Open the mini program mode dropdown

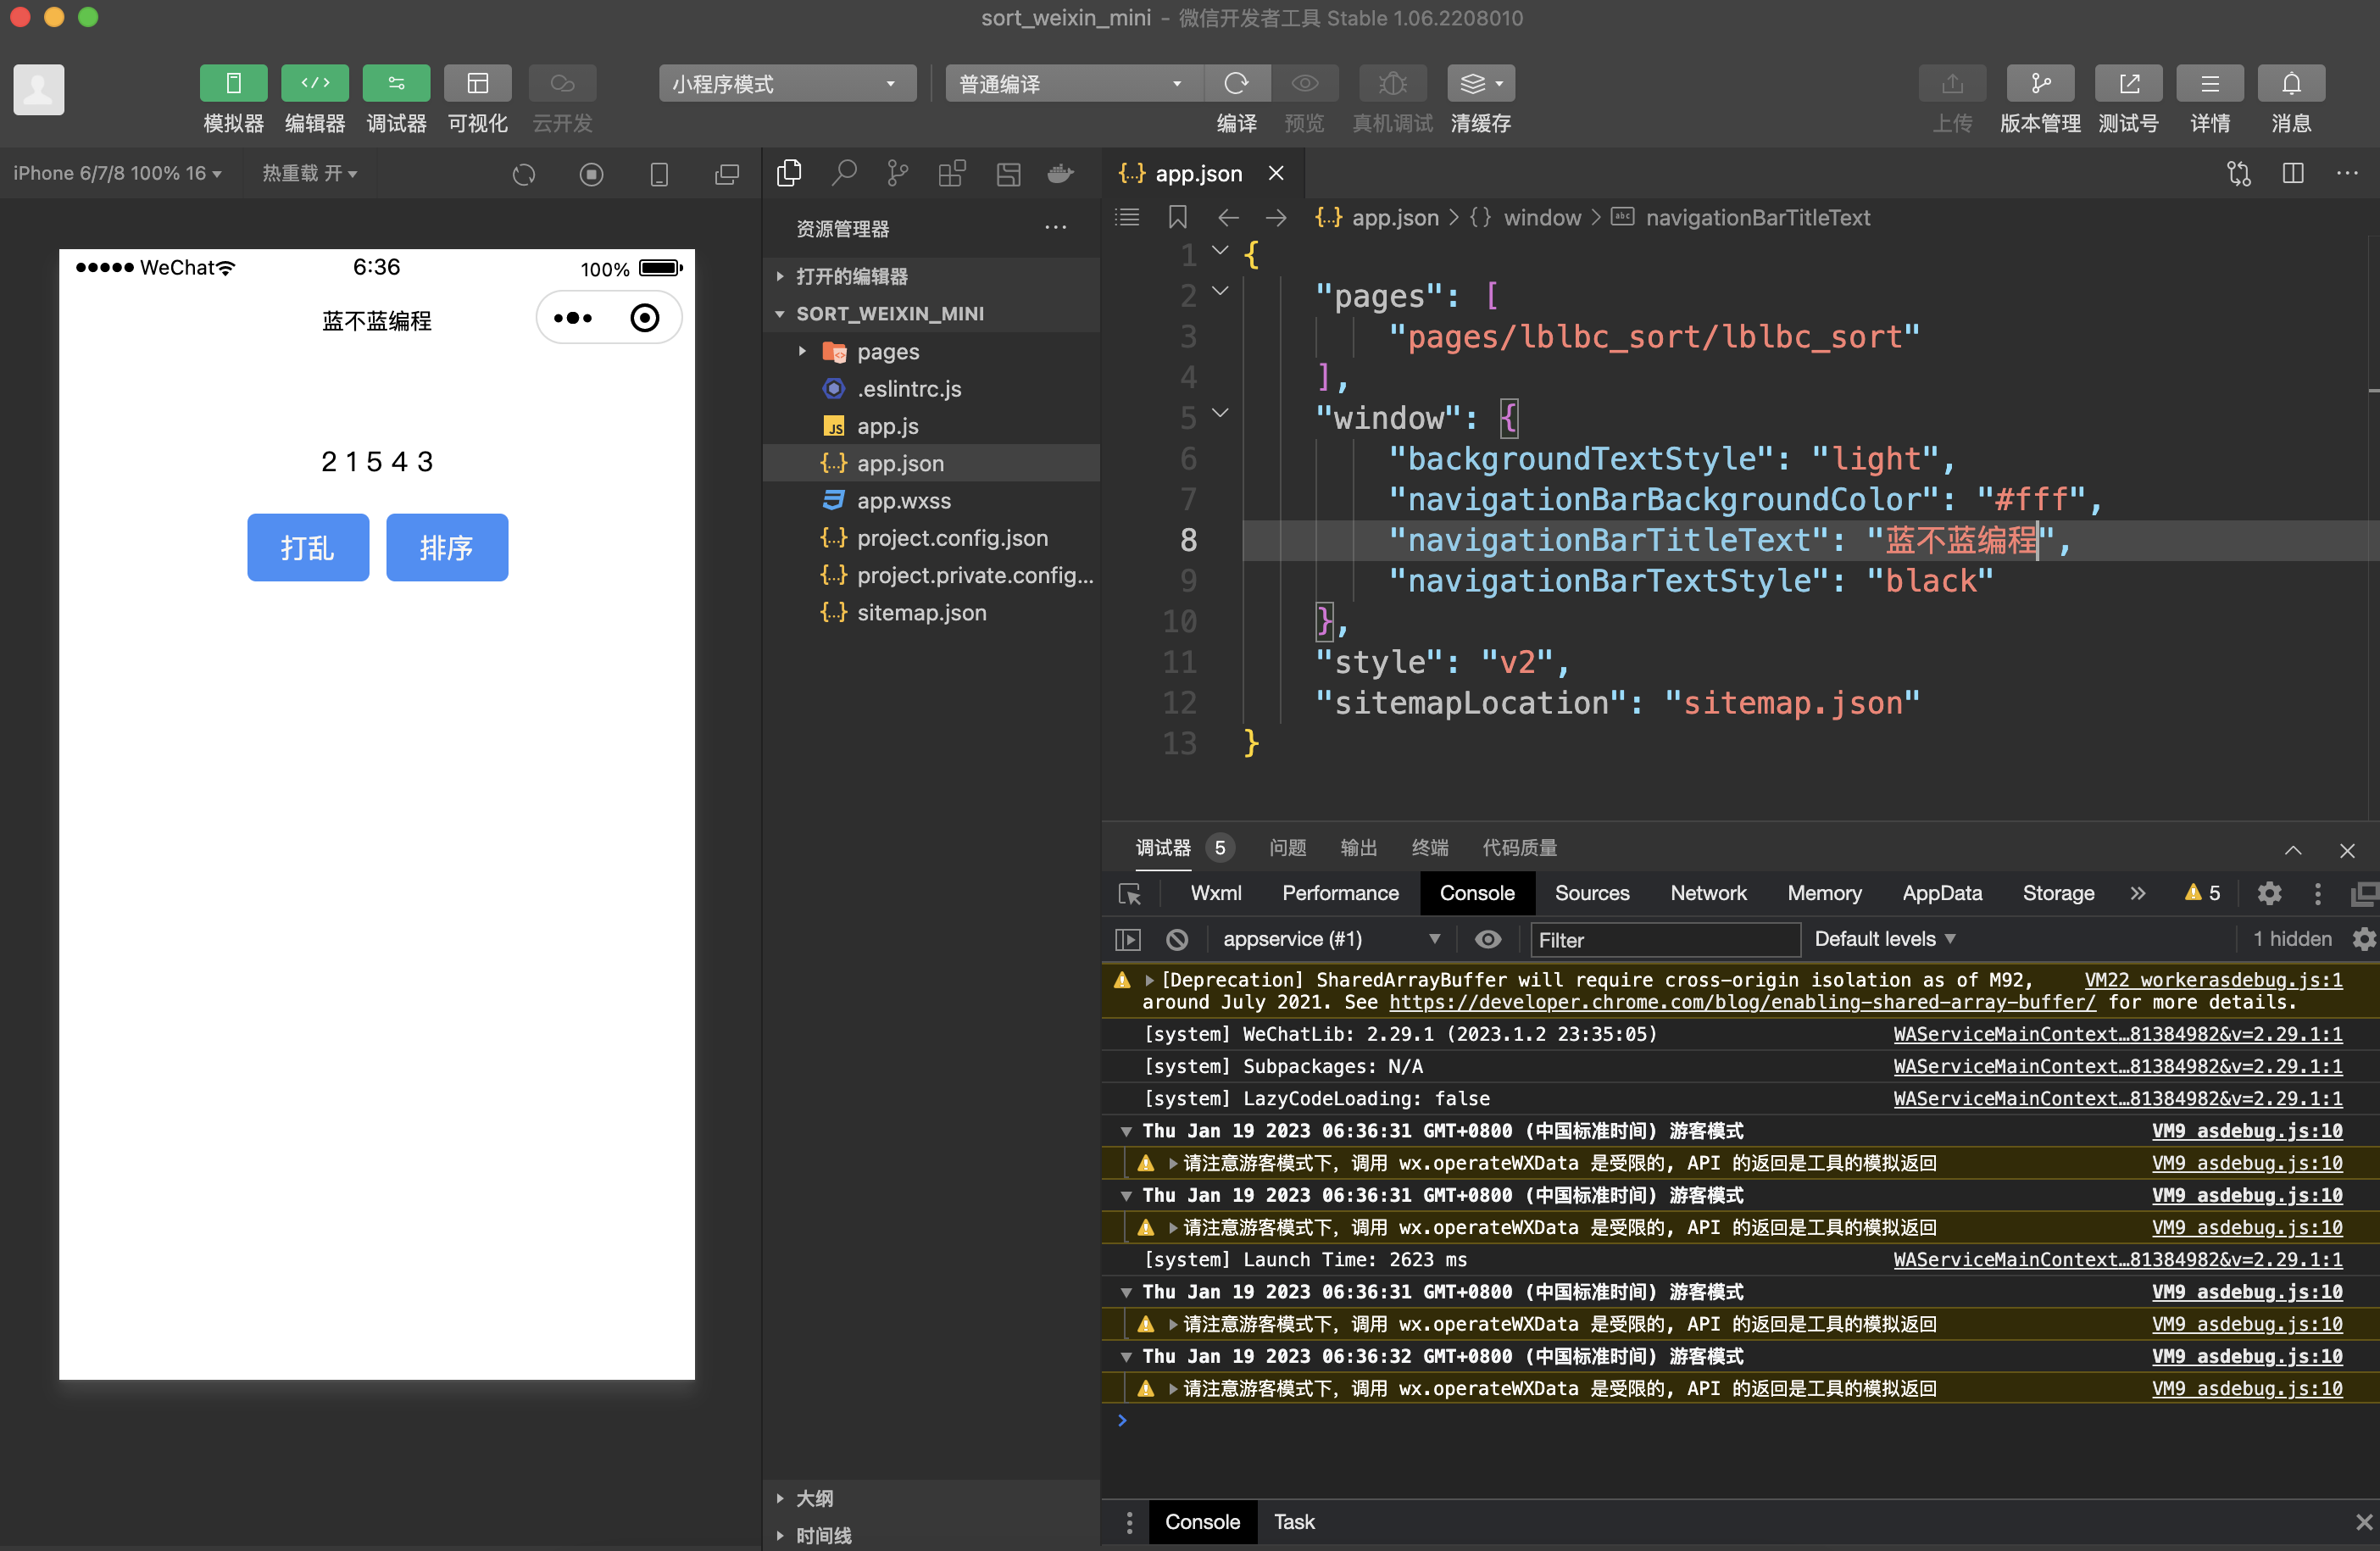(786, 83)
